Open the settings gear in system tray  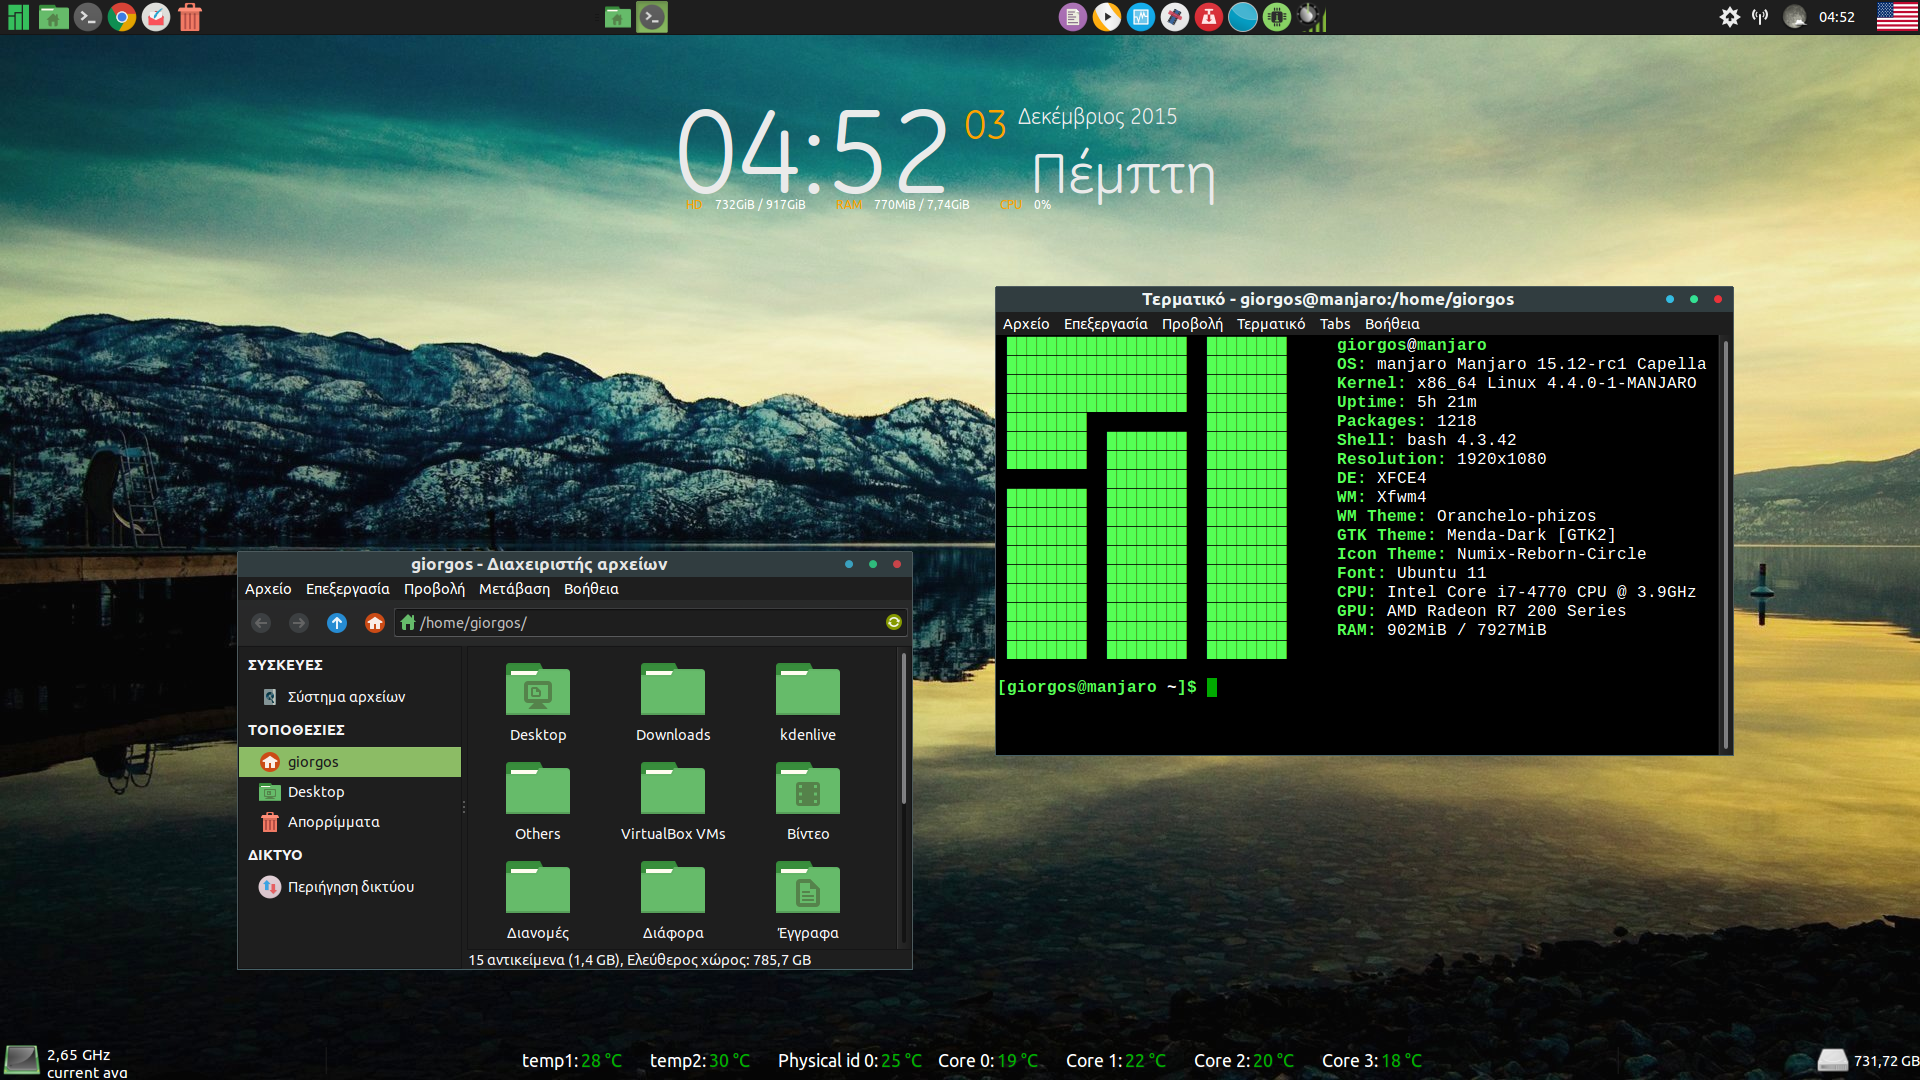click(x=1730, y=17)
